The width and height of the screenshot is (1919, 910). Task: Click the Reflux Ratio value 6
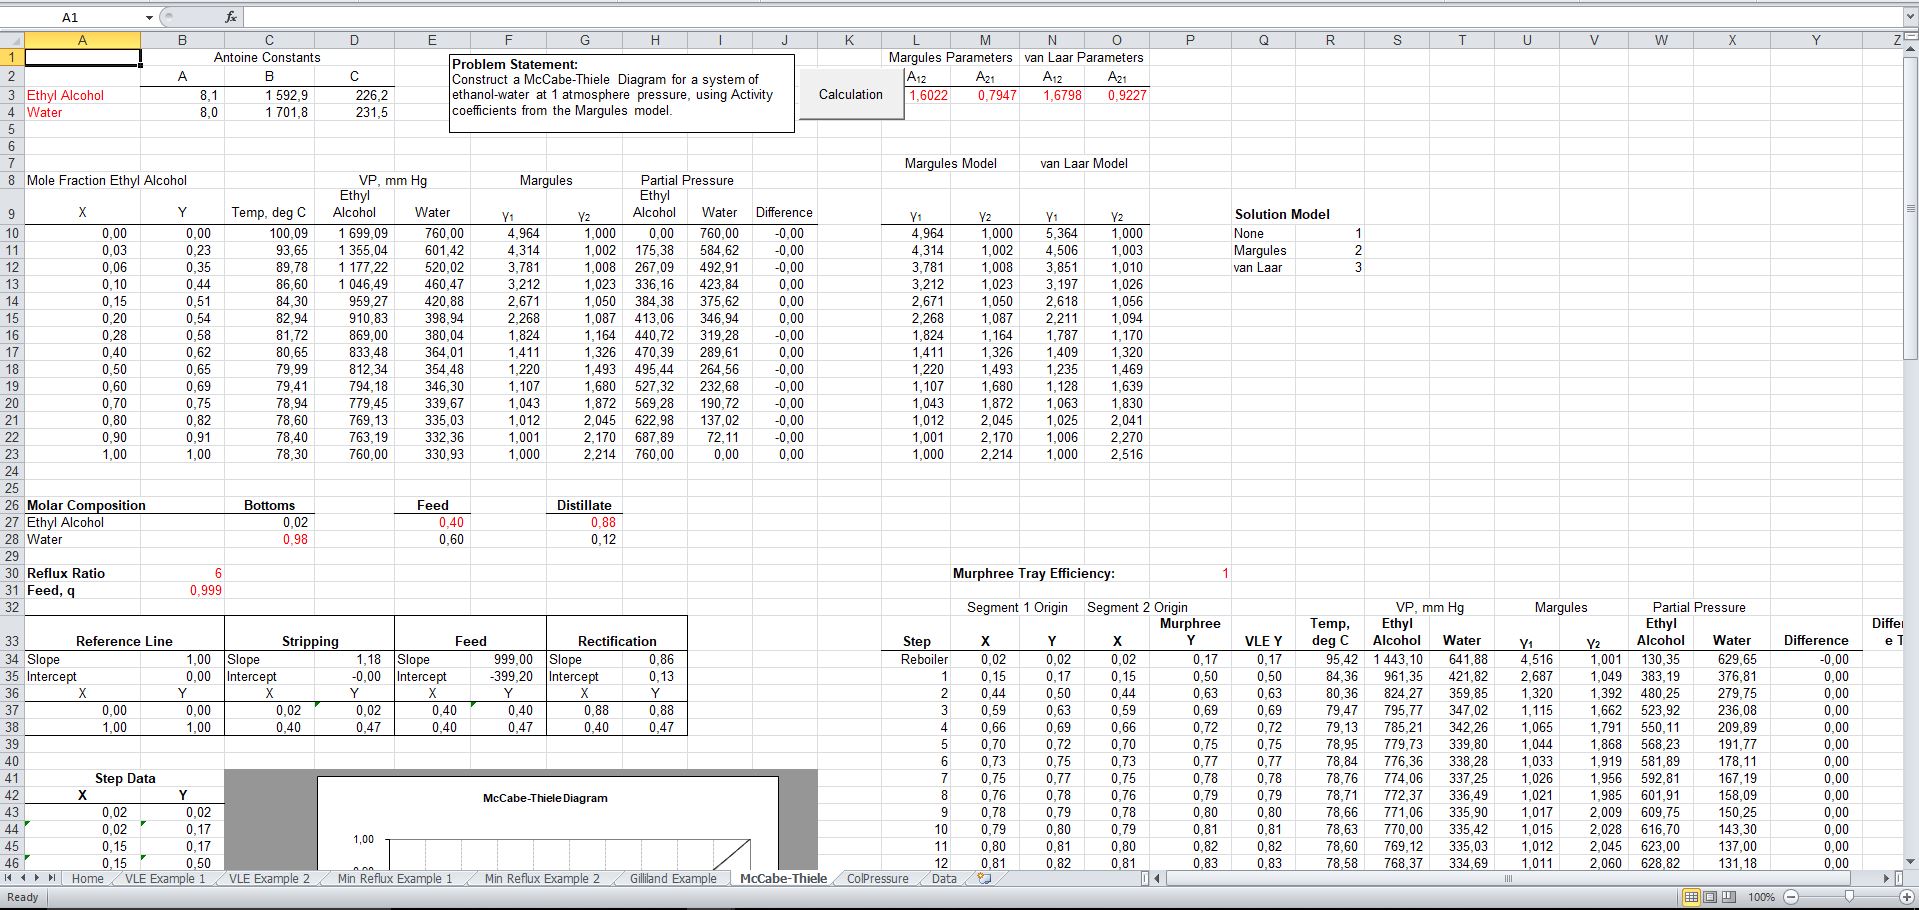[x=218, y=573]
